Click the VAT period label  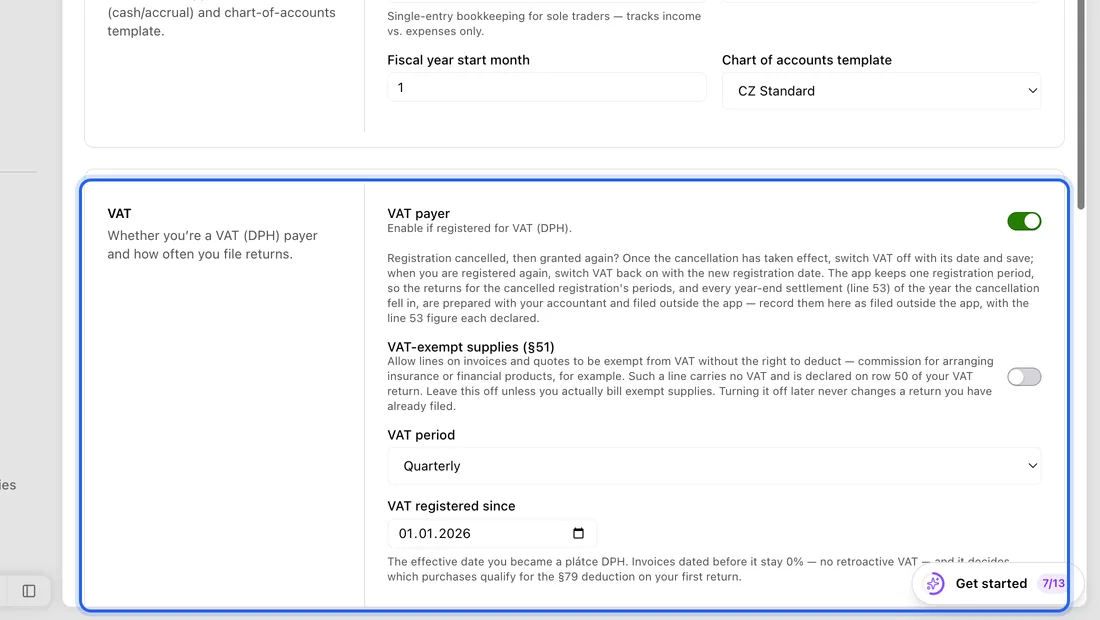click(x=421, y=436)
